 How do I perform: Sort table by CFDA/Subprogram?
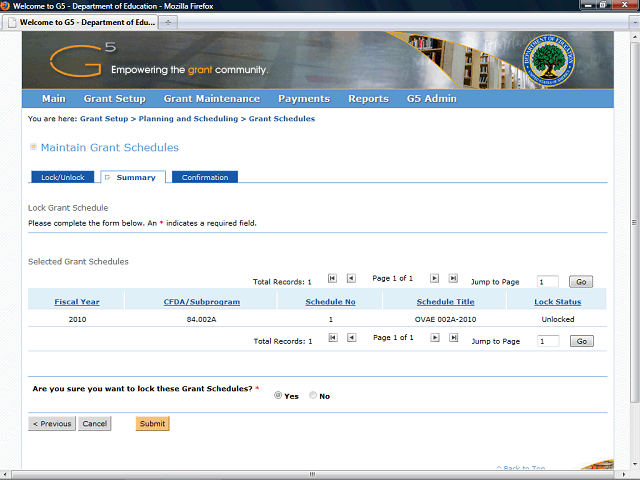point(202,302)
